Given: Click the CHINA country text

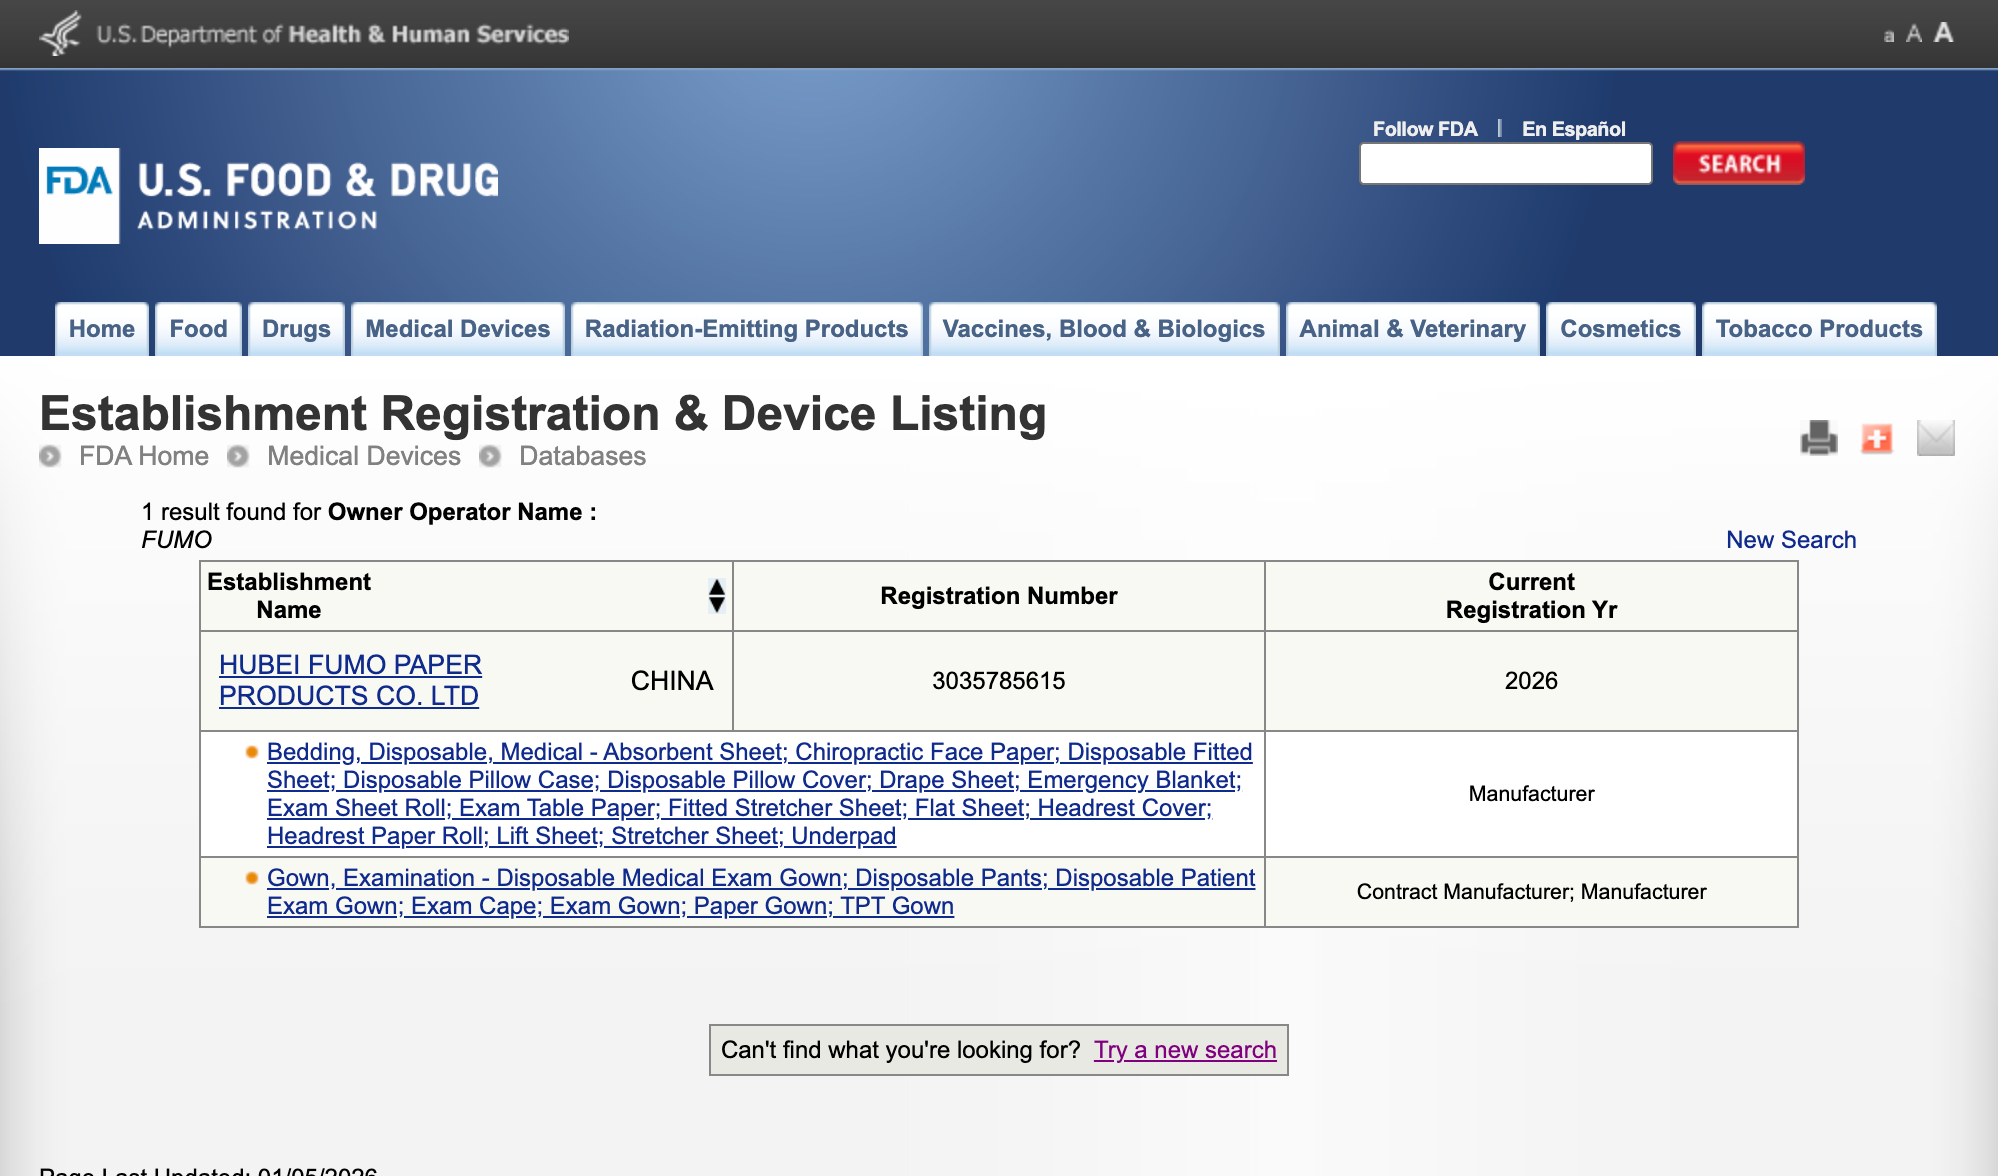Looking at the screenshot, I should click(x=672, y=681).
